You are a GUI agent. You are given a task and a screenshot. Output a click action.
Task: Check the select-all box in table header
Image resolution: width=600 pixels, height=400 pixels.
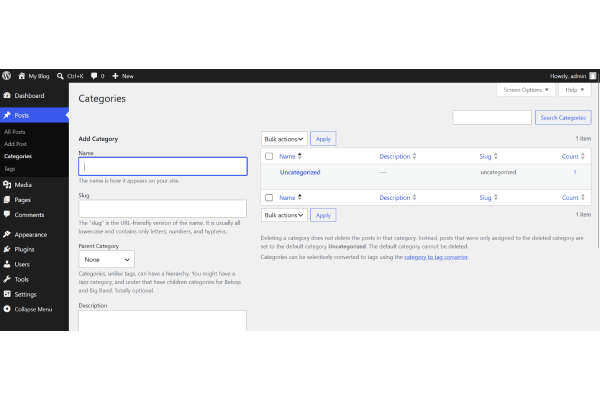click(x=269, y=156)
